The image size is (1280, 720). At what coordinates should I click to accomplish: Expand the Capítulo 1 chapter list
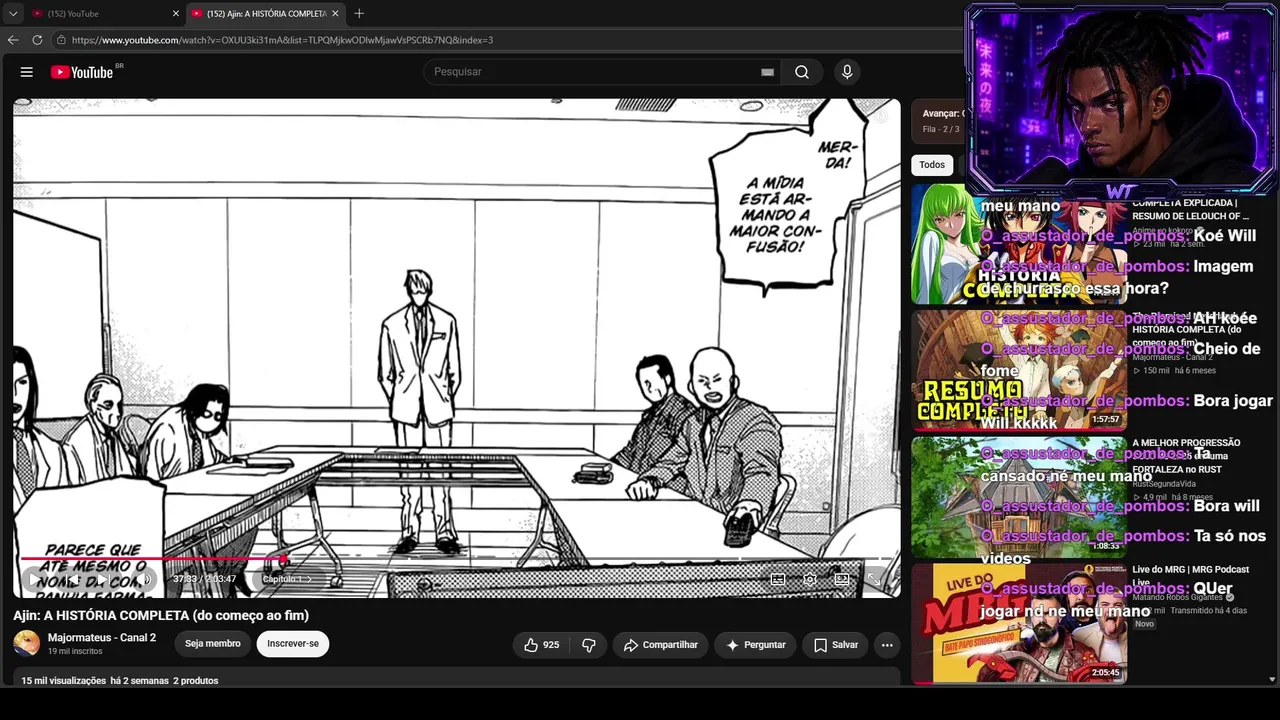click(287, 579)
